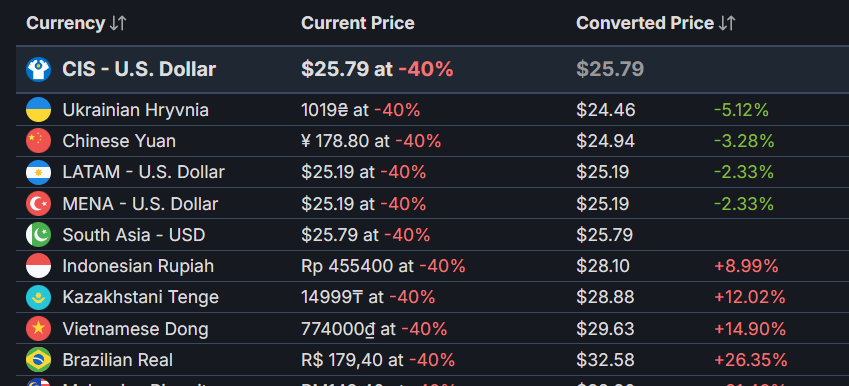Click the Chinese flag icon
Viewport: 849px width, 386px height.
coord(38,141)
